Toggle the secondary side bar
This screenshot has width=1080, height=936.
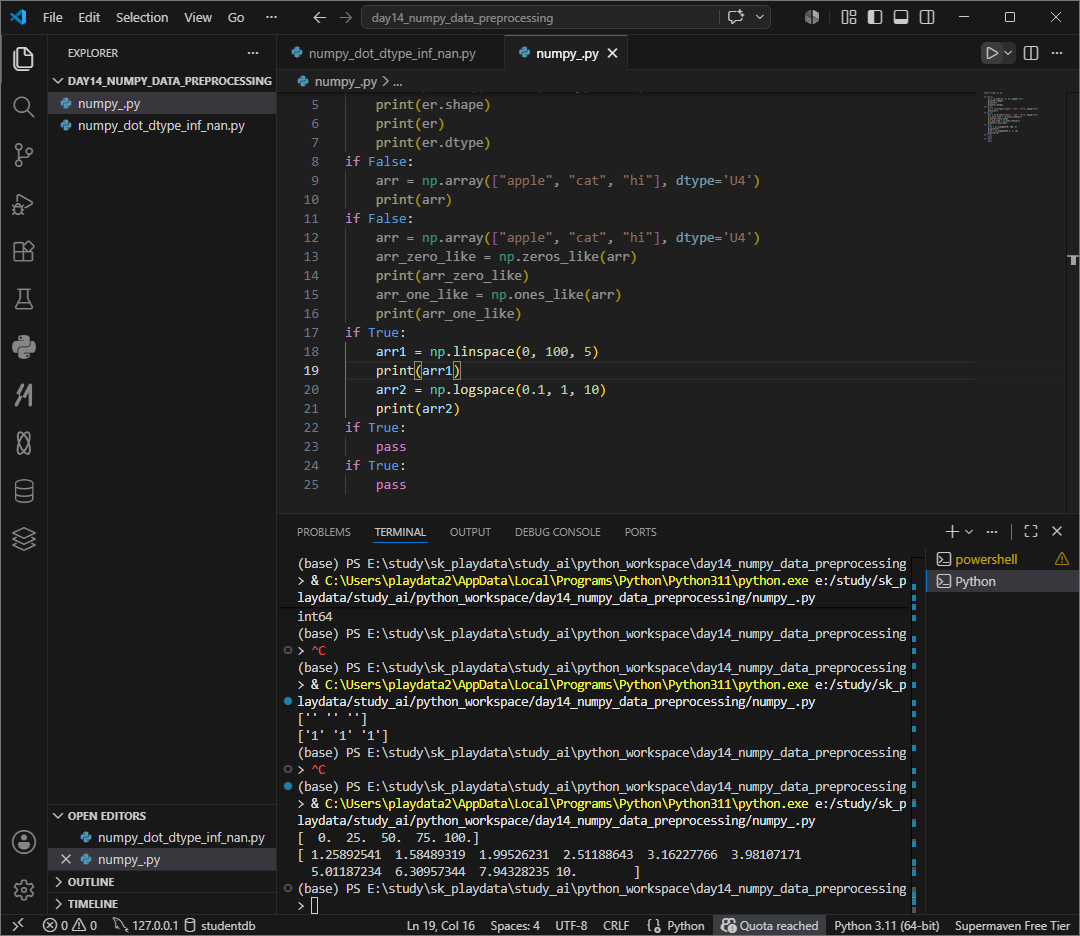pyautogui.click(x=927, y=17)
